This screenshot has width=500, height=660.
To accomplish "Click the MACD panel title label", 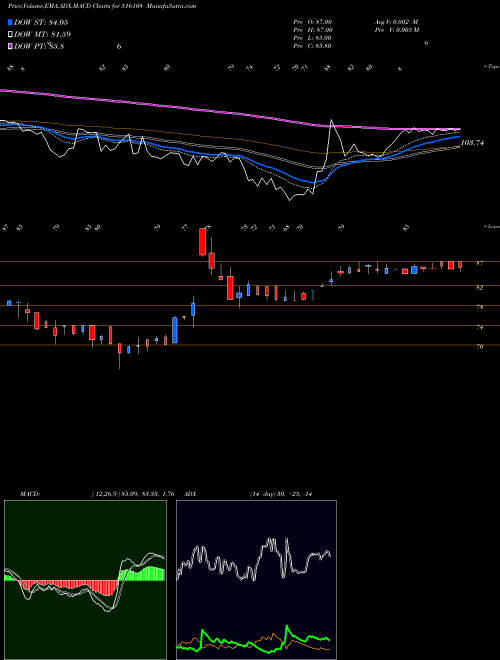I will tap(29, 494).
